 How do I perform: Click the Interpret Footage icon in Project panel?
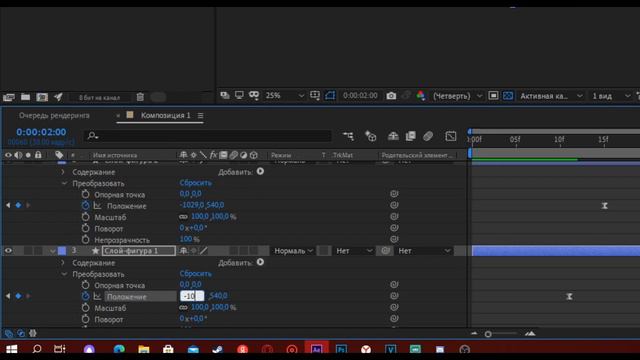click(x=9, y=97)
